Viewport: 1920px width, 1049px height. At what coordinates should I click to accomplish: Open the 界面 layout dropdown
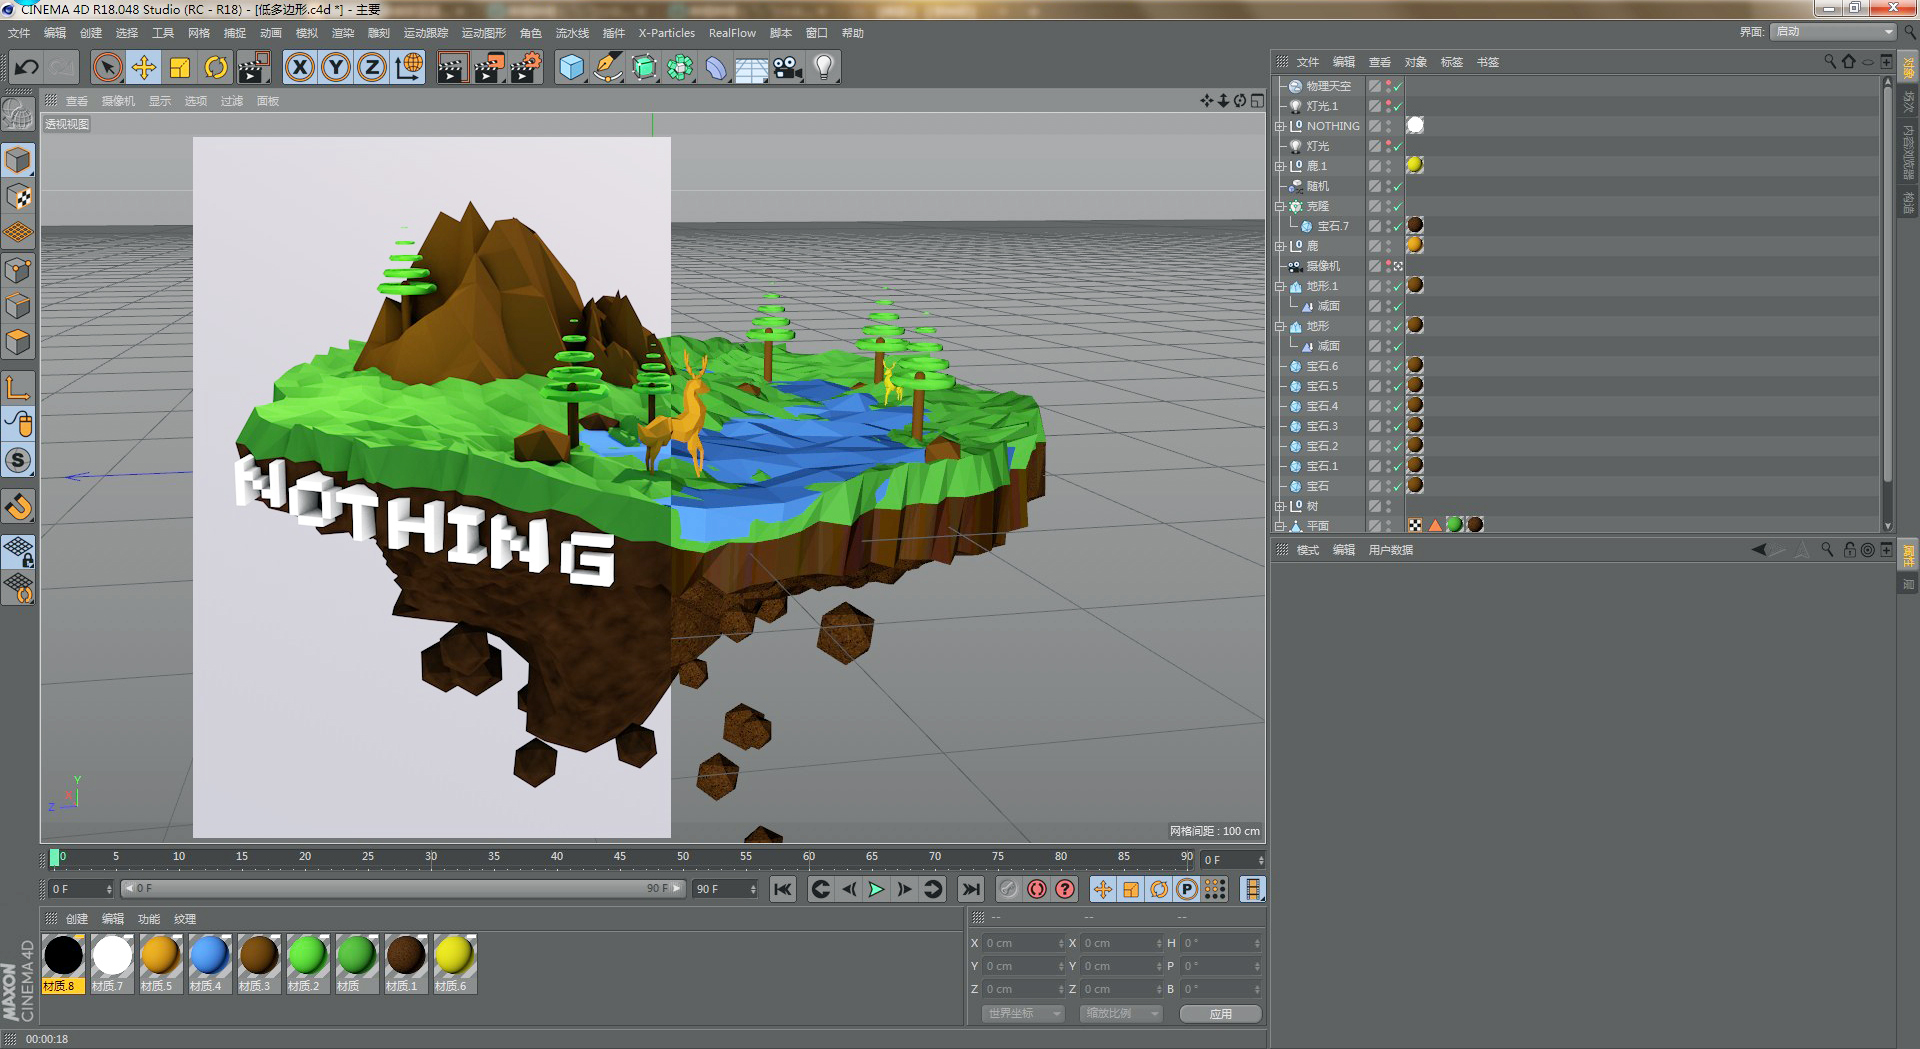click(x=1834, y=32)
